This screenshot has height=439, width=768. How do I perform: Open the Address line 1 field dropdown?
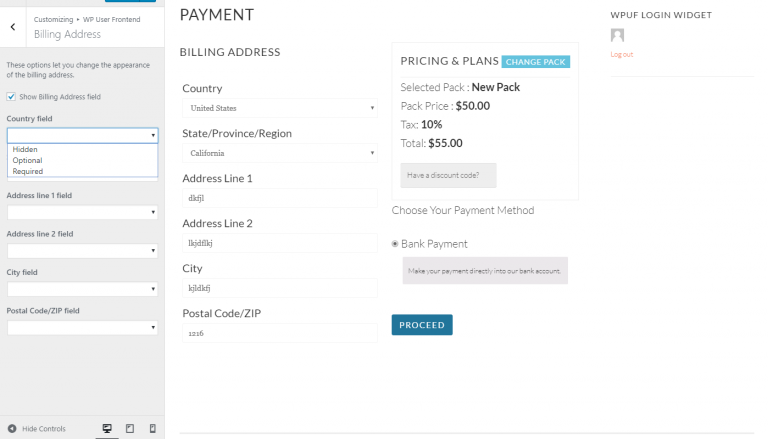click(x=82, y=212)
